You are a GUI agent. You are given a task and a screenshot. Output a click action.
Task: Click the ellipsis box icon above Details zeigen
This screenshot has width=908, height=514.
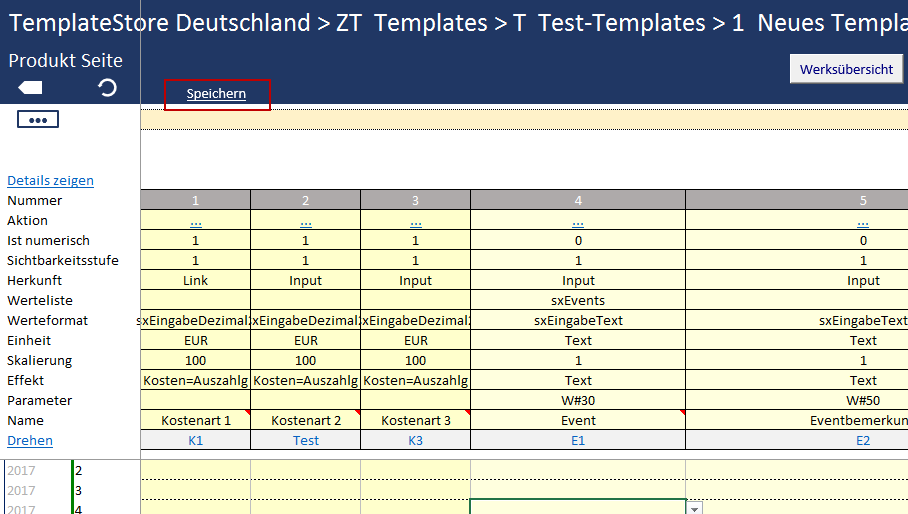tap(38, 120)
